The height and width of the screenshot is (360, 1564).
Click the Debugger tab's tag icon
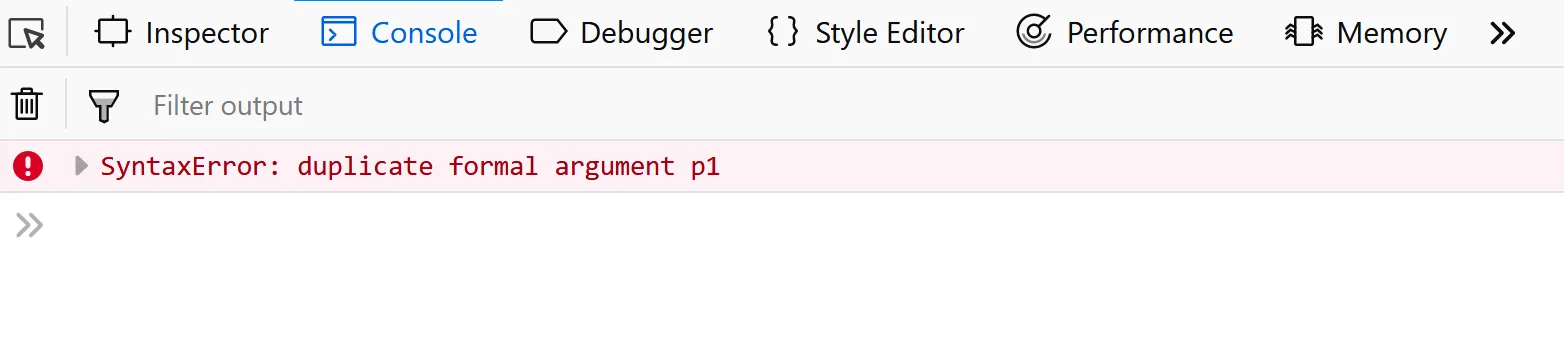(548, 33)
